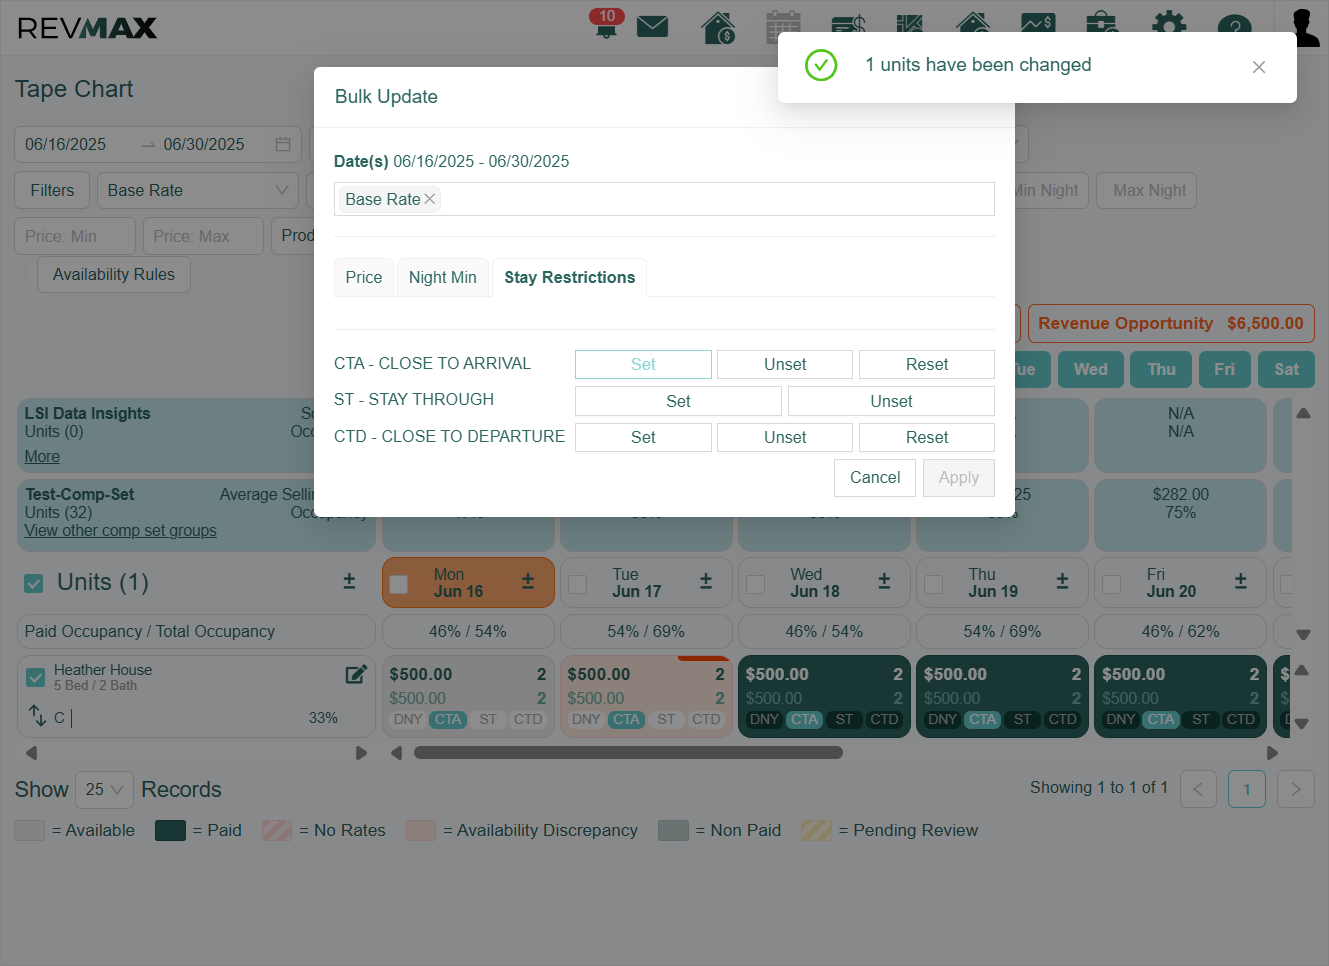Select the Stay Restrictions tab
1329x966 pixels.
click(x=570, y=277)
